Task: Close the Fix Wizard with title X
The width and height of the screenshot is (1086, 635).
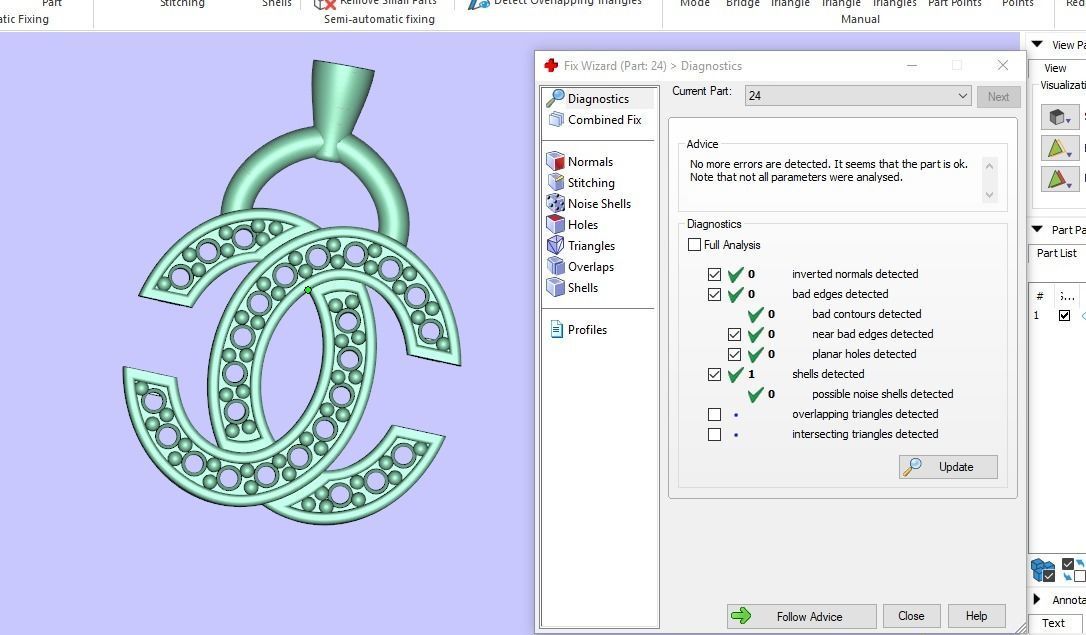Action: [x=1002, y=65]
